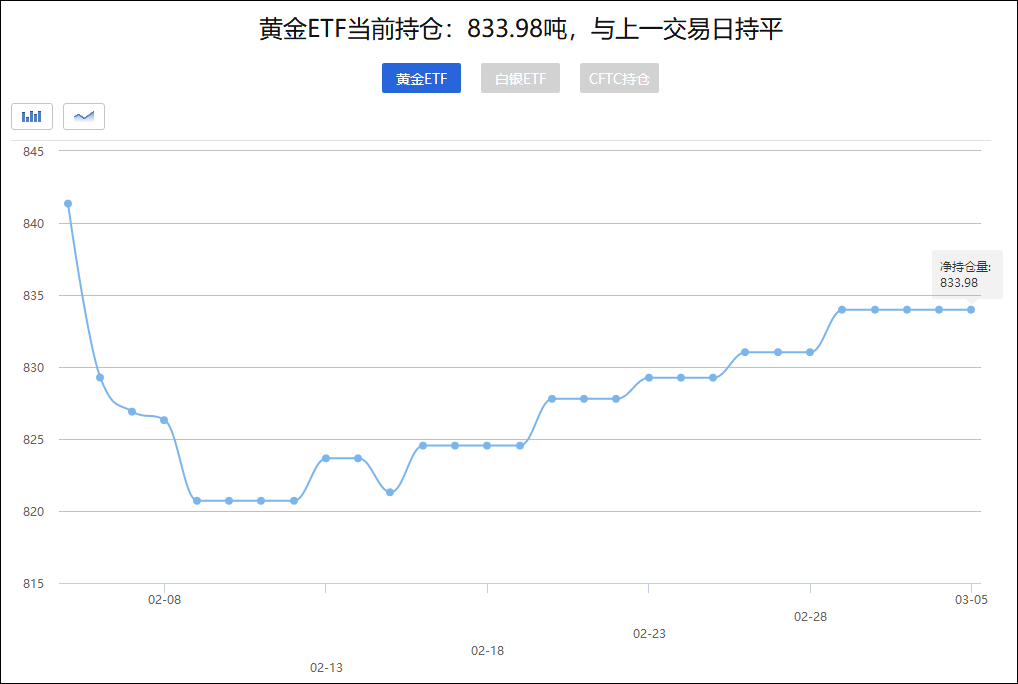Select the 白银ETF tab
Image resolution: width=1018 pixels, height=684 pixels.
tap(520, 78)
